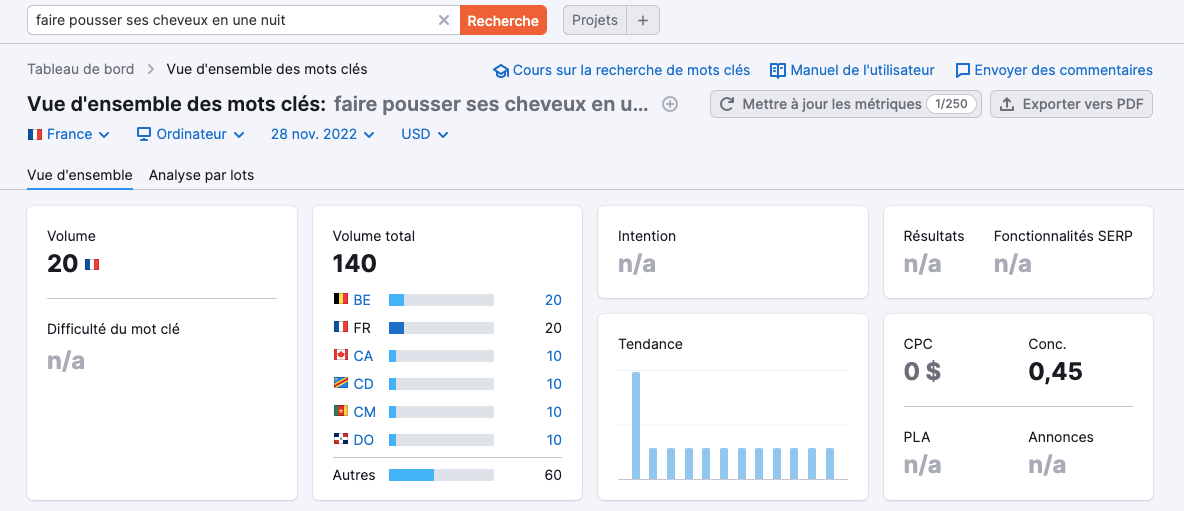Open the Projets button
Screen dimensions: 1184x511
tap(595, 20)
